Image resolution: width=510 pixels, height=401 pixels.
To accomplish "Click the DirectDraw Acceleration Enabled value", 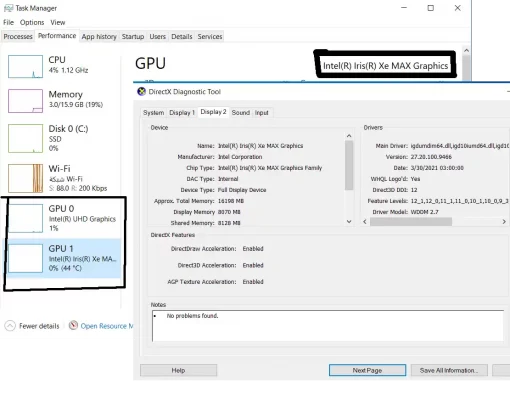I will 253,249.
